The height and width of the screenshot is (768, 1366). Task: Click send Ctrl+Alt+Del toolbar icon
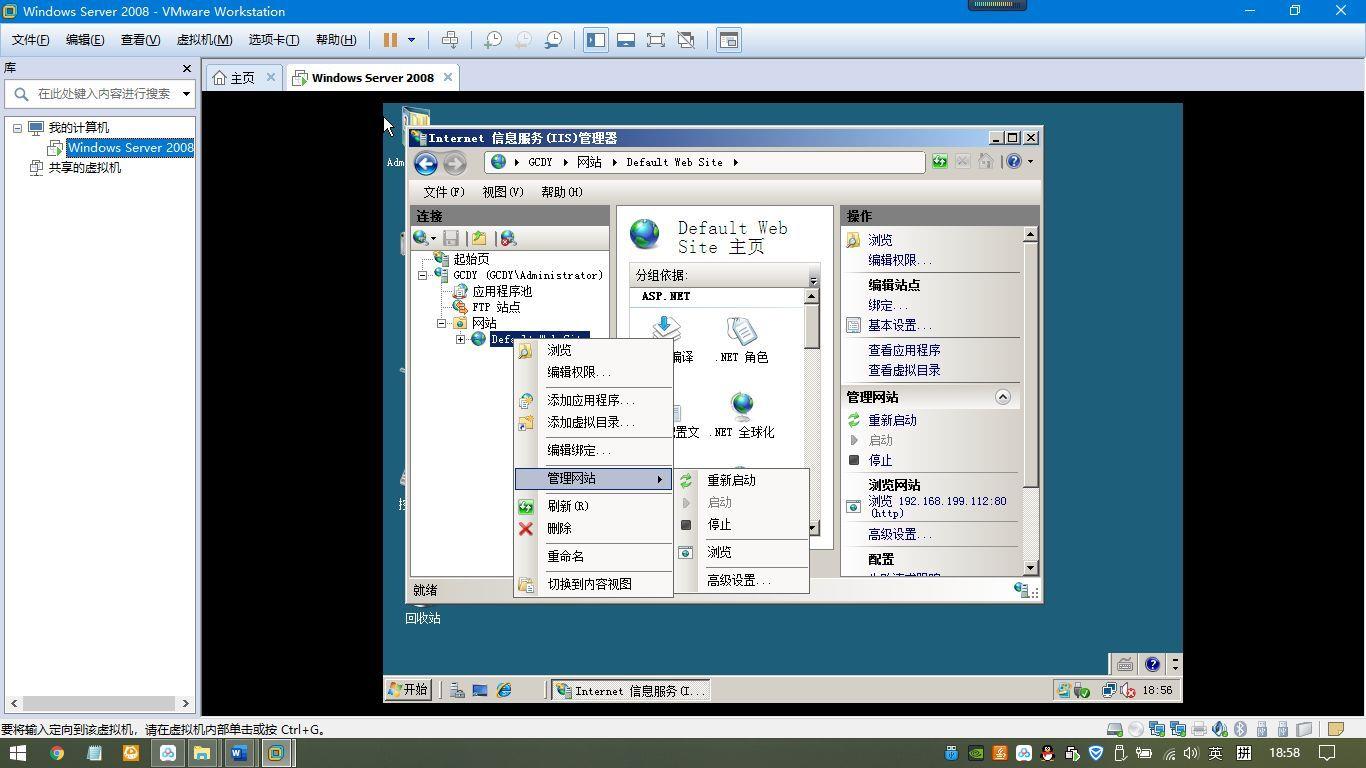click(x=450, y=40)
